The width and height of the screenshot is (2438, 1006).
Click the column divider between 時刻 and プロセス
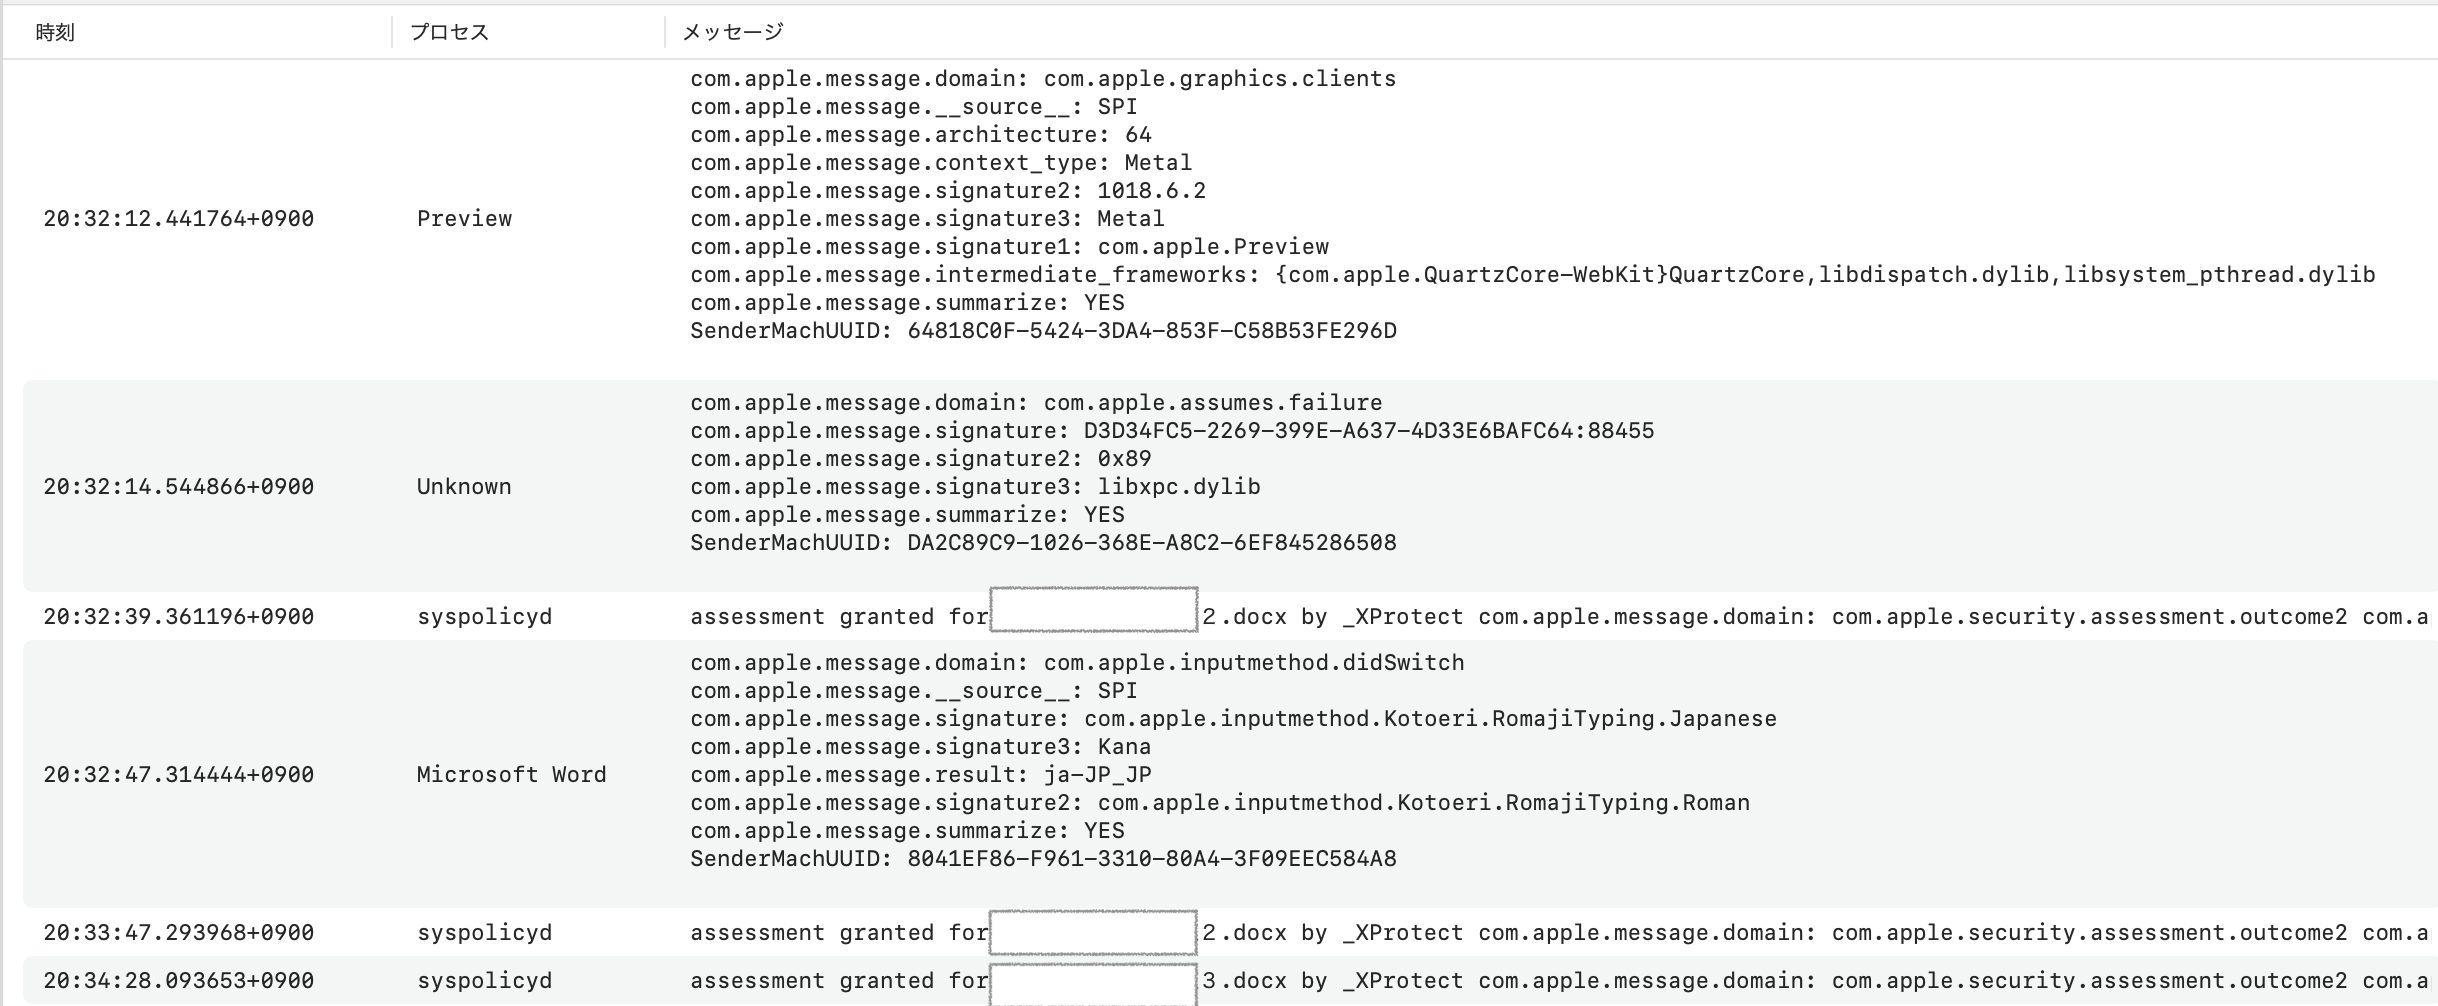coord(392,32)
